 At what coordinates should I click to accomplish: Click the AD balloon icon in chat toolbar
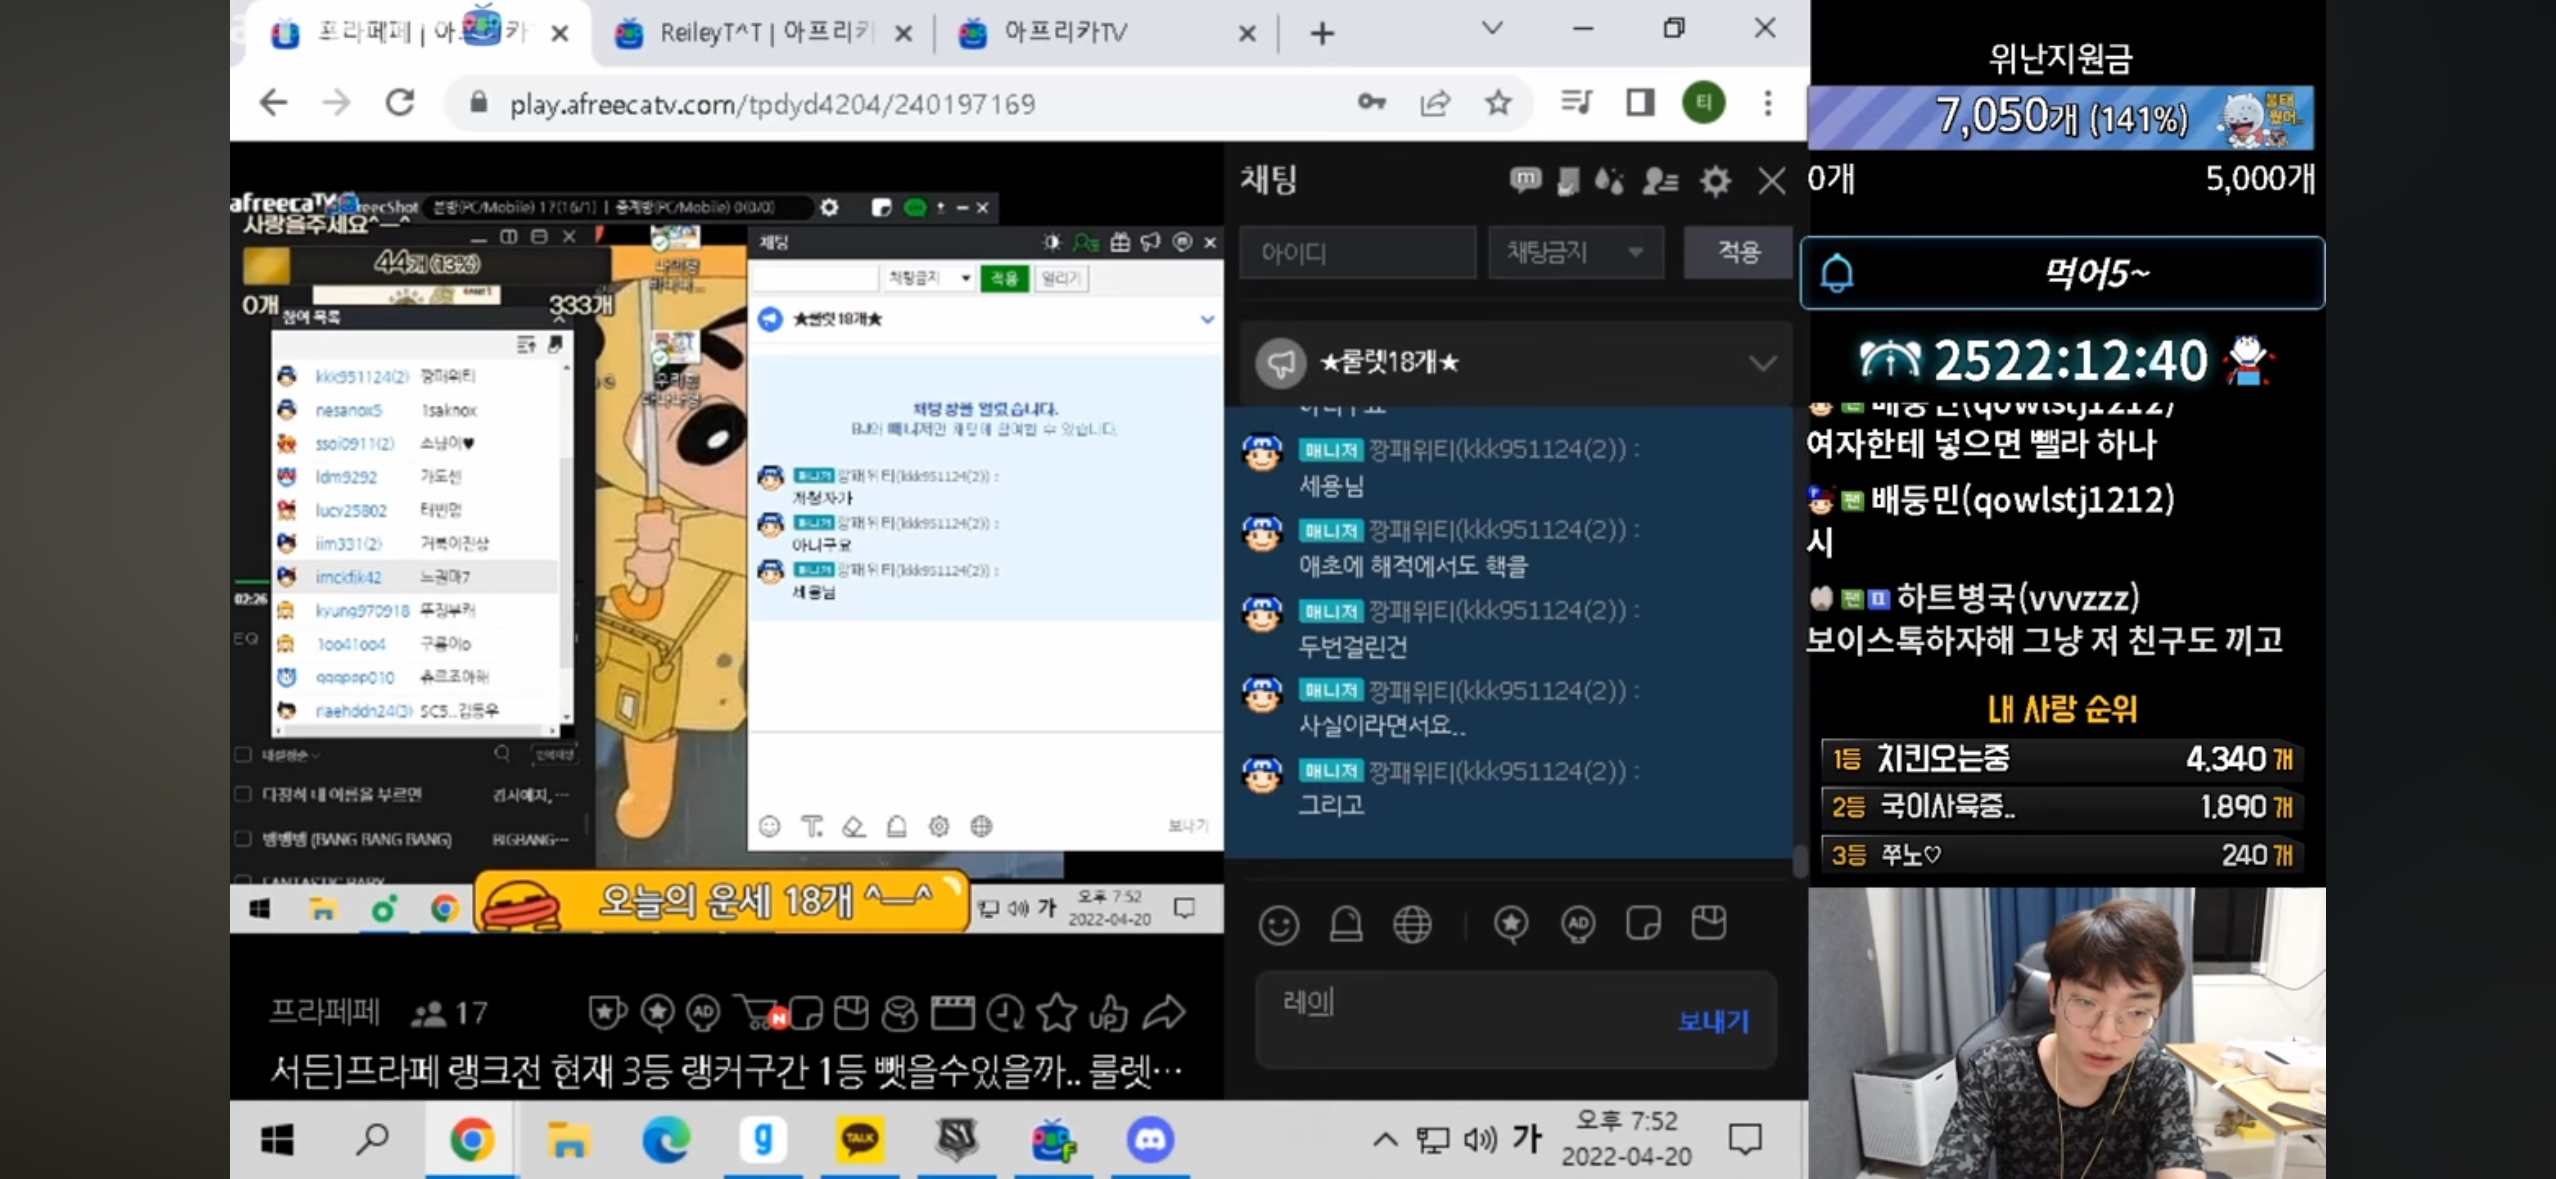click(1577, 924)
